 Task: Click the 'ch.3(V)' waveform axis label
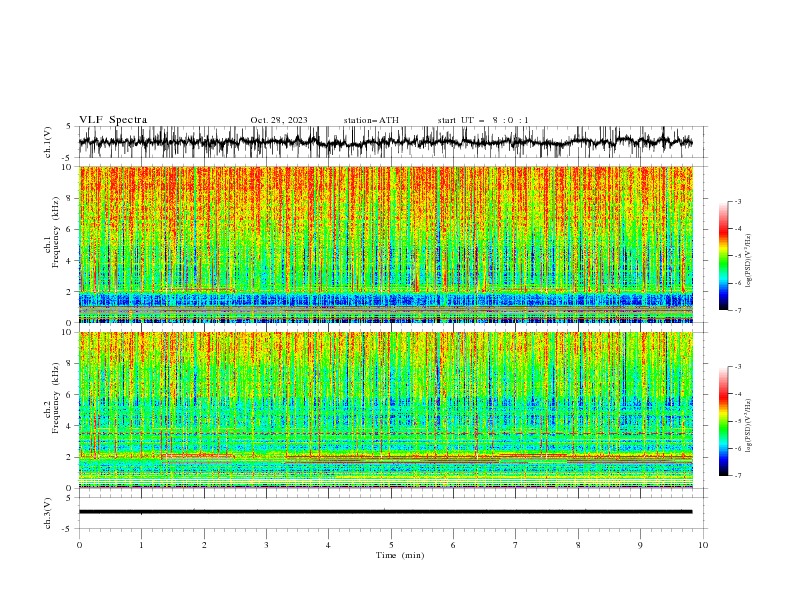(x=48, y=513)
